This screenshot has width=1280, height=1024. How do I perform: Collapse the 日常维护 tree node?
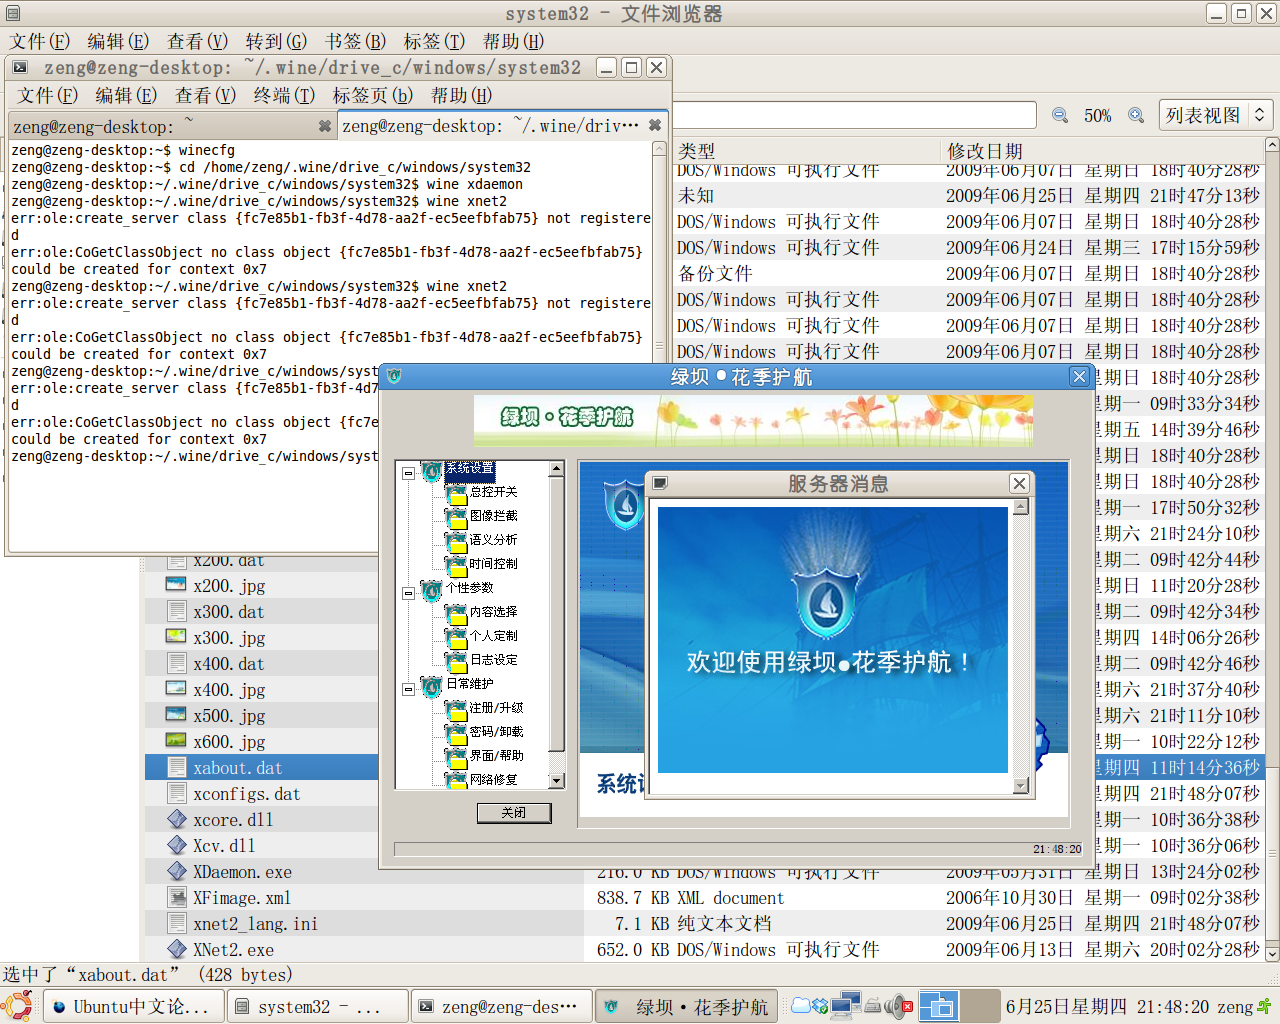point(408,689)
